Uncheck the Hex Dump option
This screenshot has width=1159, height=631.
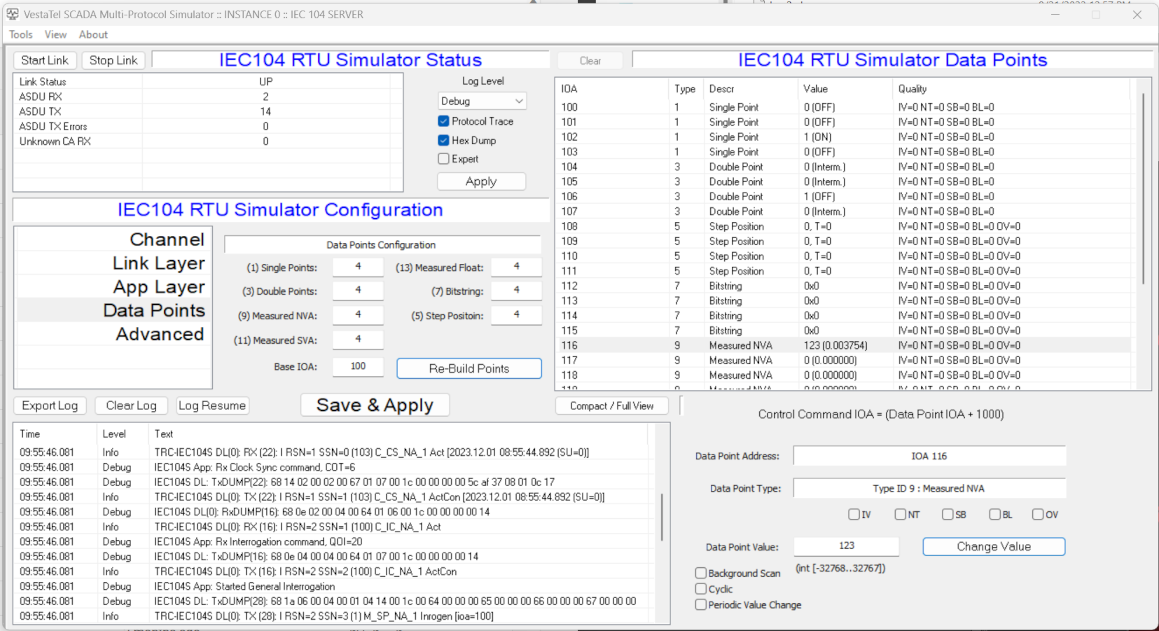click(x=444, y=141)
